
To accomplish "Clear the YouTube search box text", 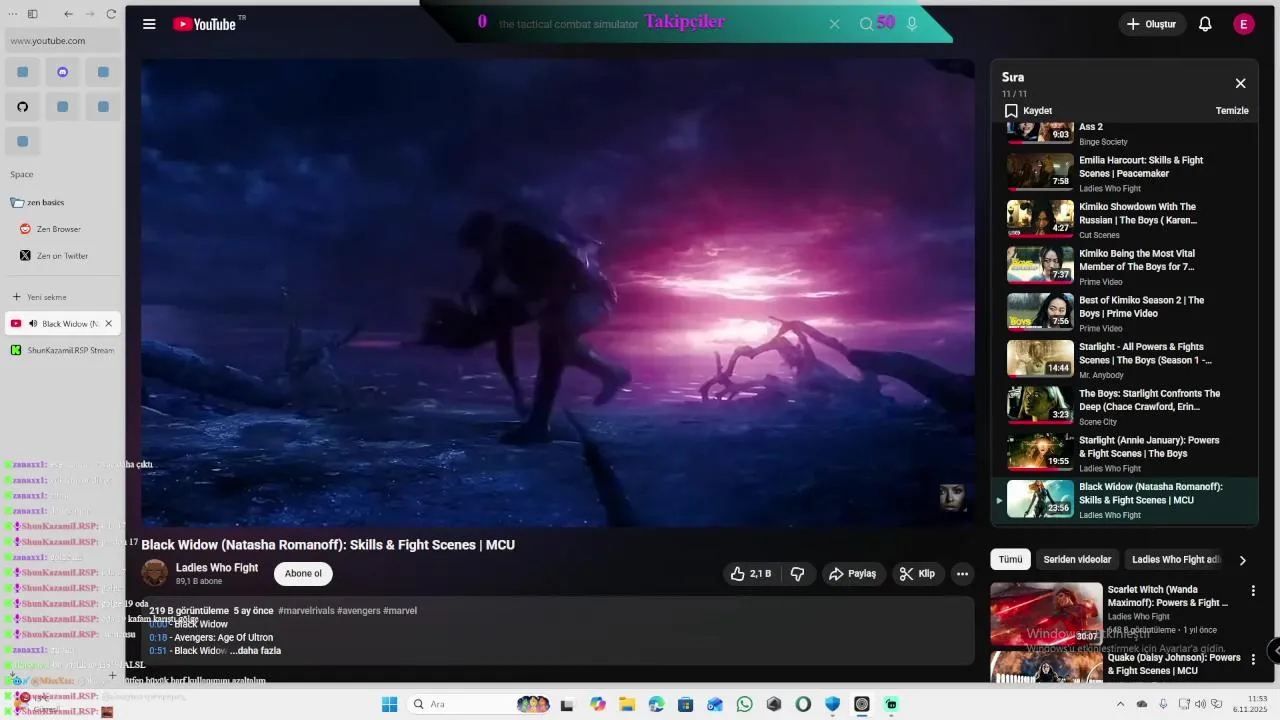I will tap(834, 24).
